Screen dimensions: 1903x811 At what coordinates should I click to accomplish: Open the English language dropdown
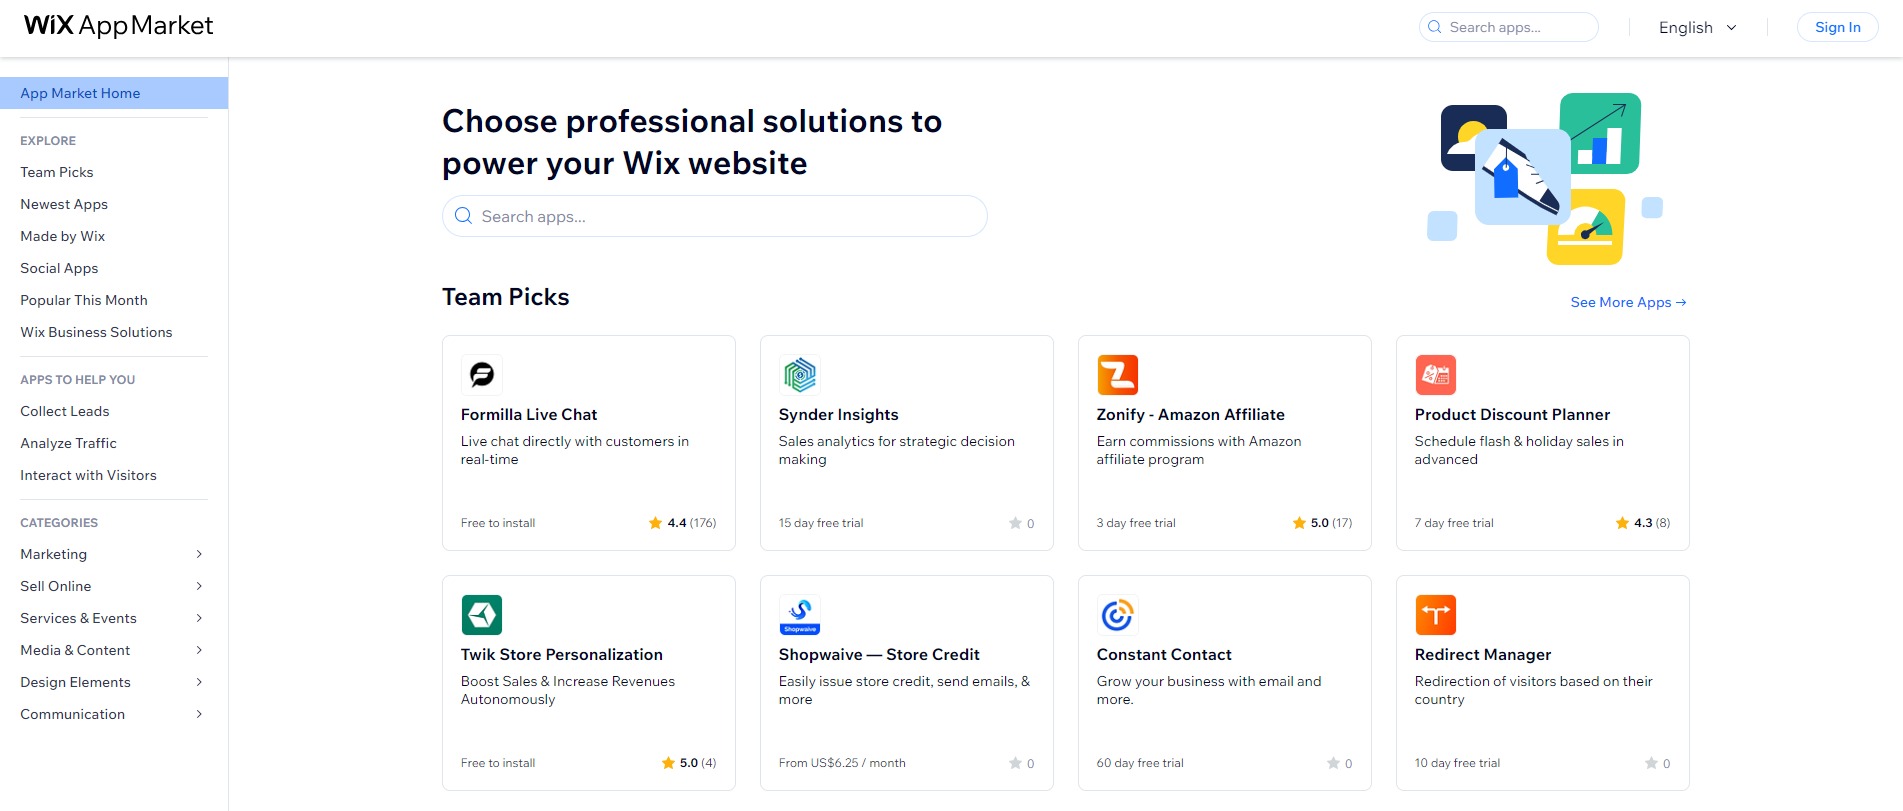pos(1698,28)
